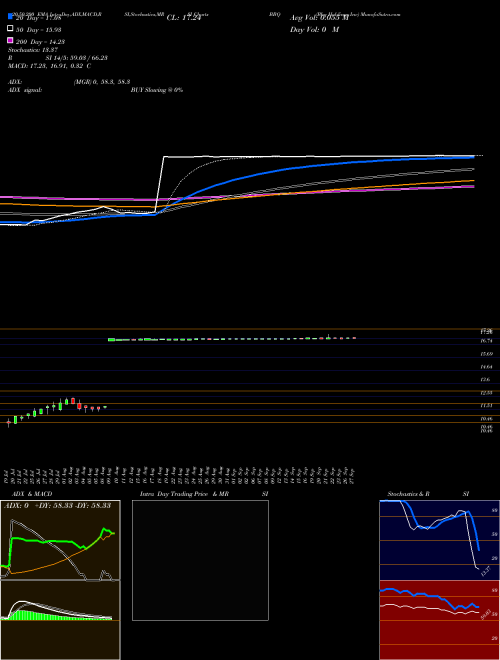500x660 pixels.
Task: Click the 11.51 price axis label
Action: coord(487,405)
